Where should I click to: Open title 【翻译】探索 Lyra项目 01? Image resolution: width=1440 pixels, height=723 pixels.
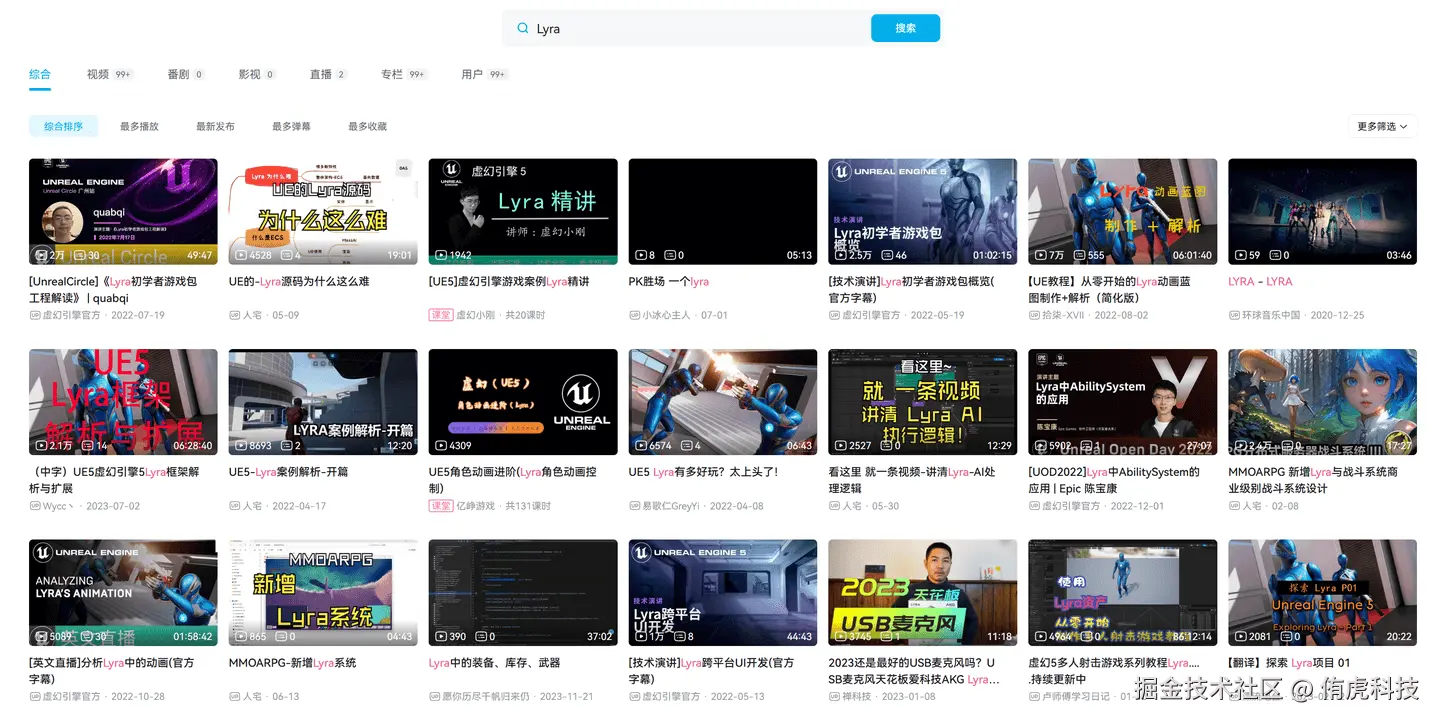coord(1290,663)
